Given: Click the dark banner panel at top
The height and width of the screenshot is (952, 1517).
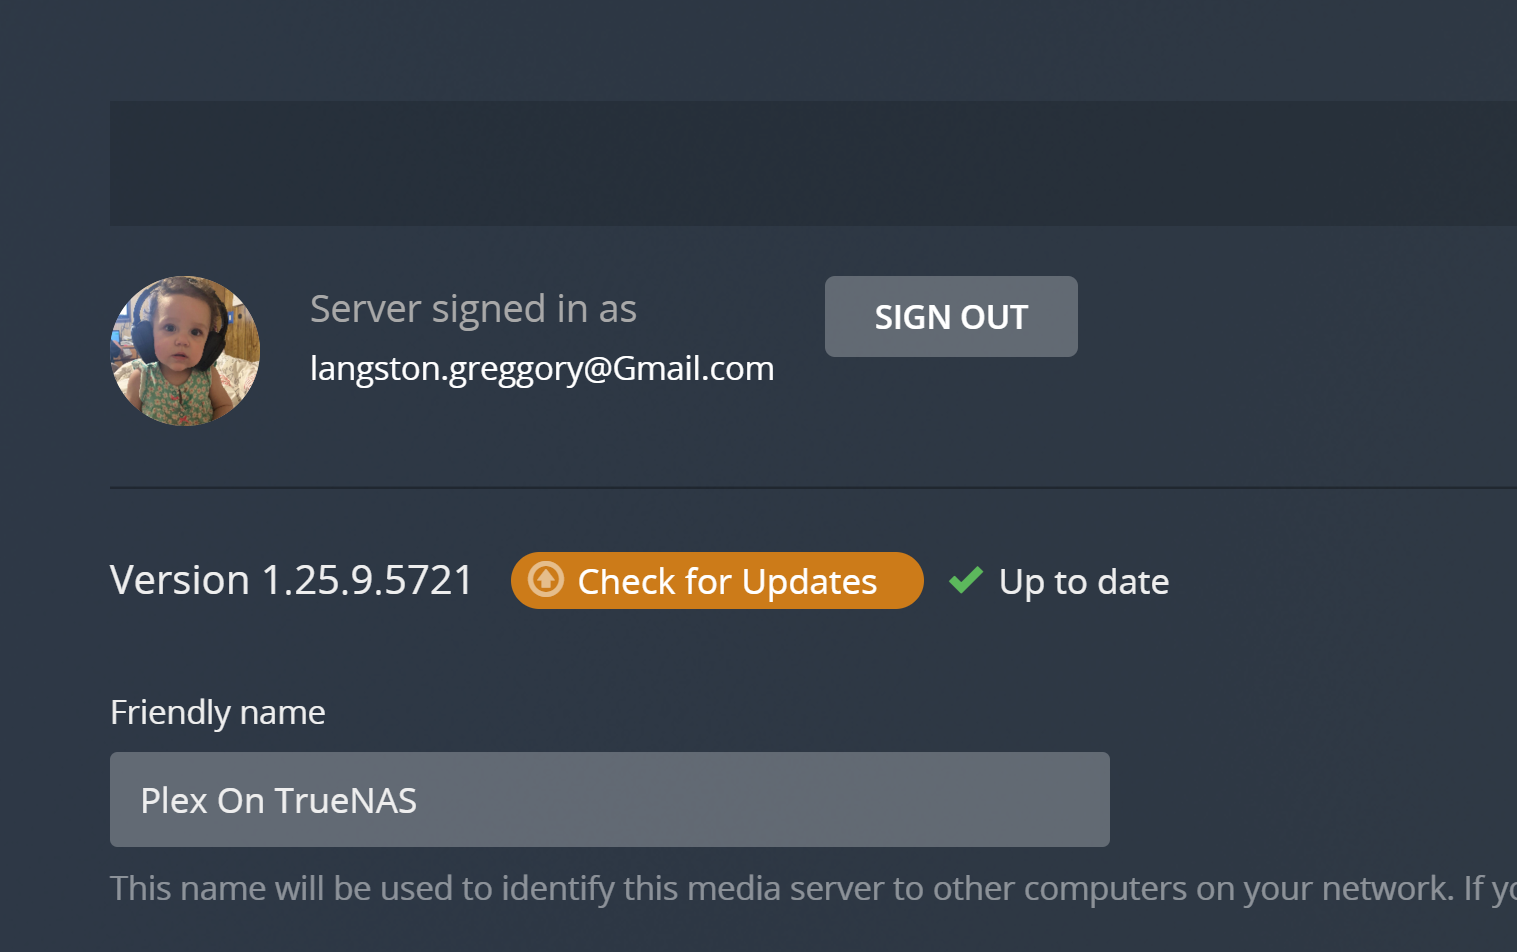Looking at the screenshot, I should click(x=812, y=163).
